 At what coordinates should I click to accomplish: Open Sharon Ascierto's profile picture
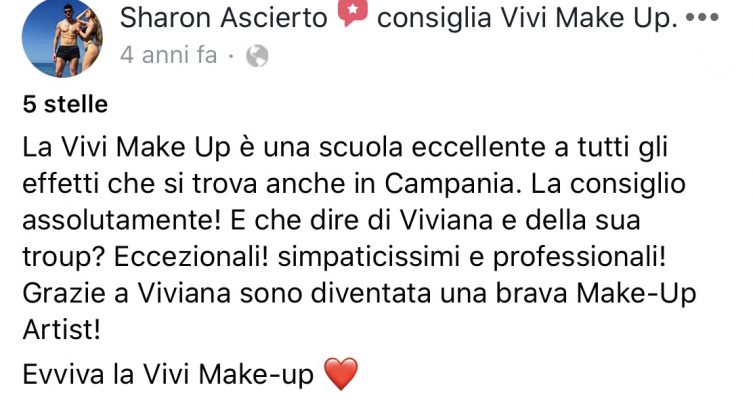pos(62,37)
